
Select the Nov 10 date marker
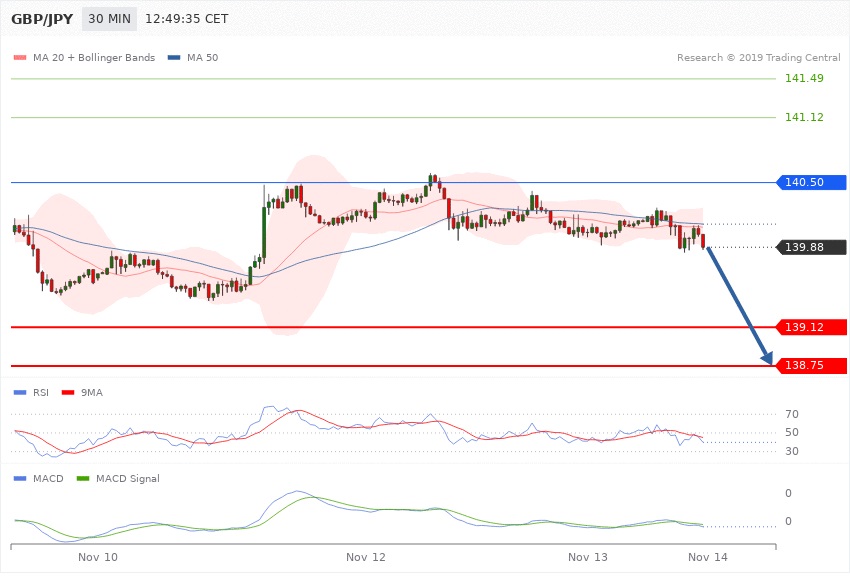(x=98, y=555)
